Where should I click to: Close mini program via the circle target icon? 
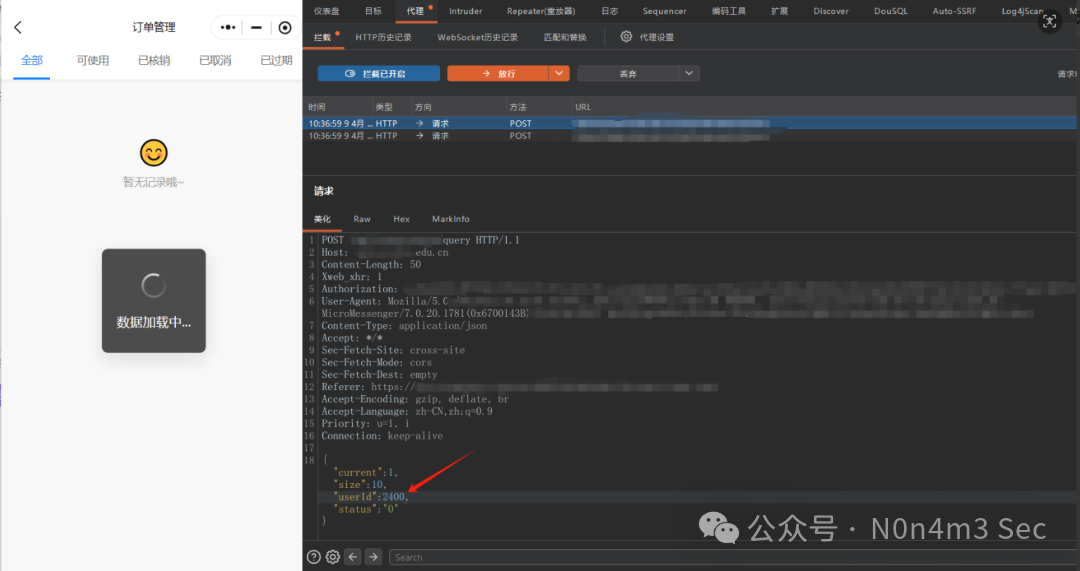coord(284,28)
